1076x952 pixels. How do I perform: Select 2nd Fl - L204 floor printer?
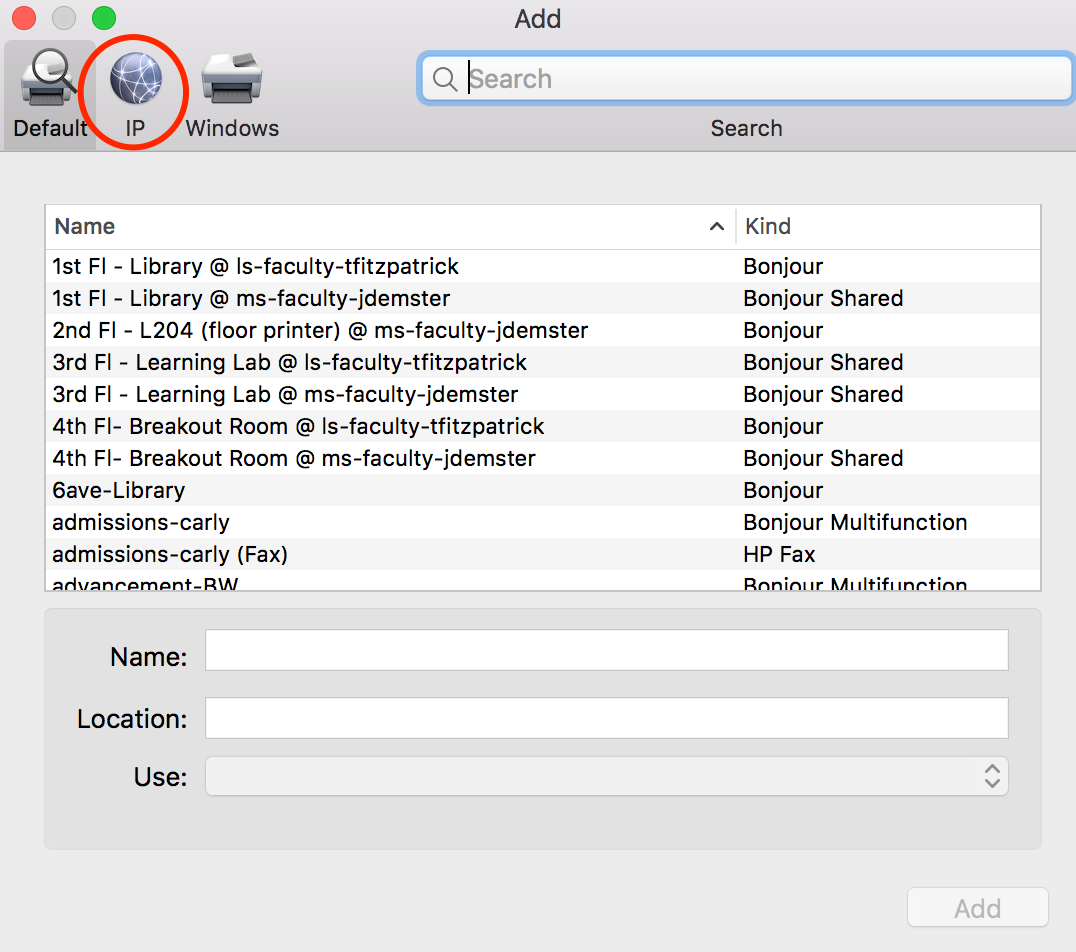(x=320, y=330)
